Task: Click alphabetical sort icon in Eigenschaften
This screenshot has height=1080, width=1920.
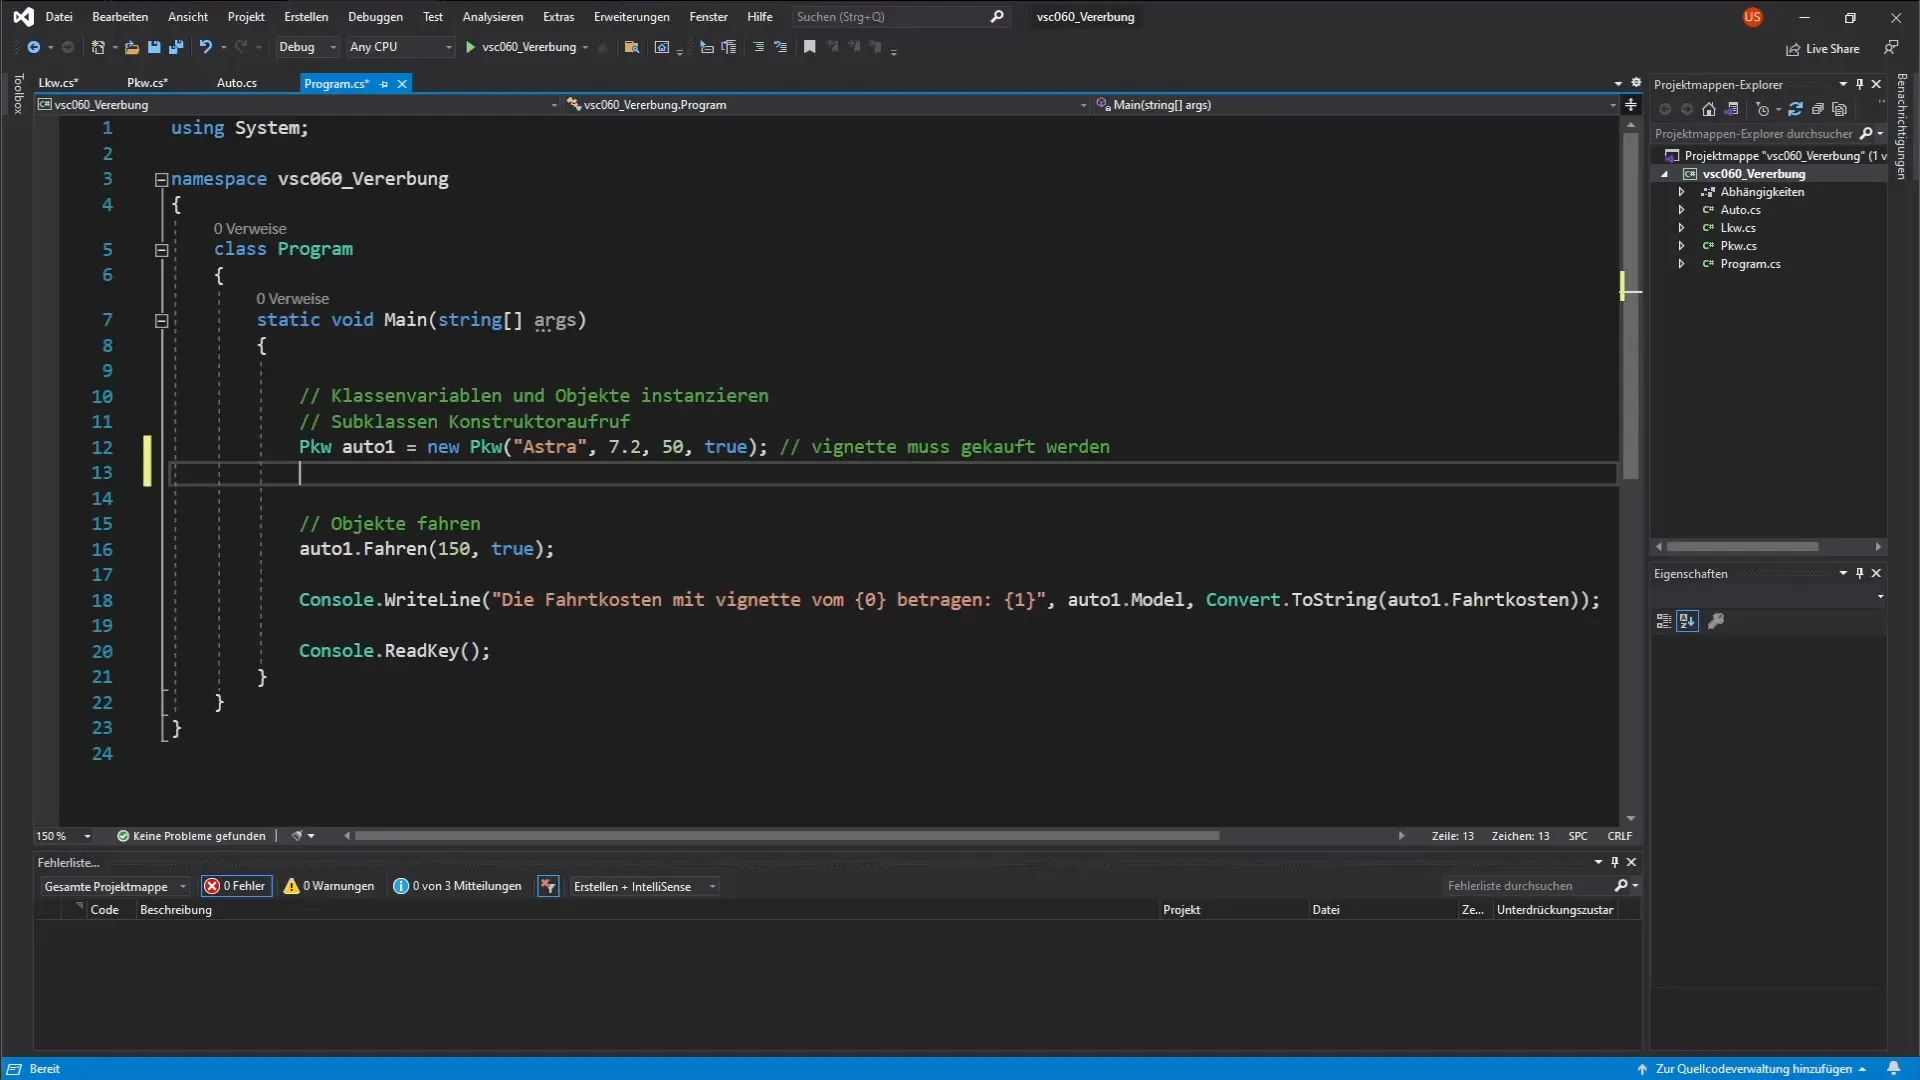Action: [1687, 621]
